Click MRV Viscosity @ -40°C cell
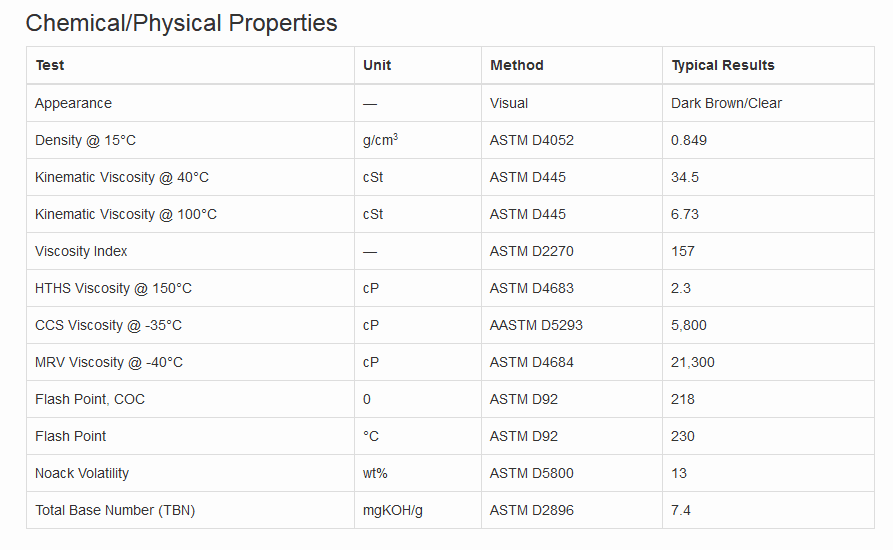 pyautogui.click(x=109, y=362)
